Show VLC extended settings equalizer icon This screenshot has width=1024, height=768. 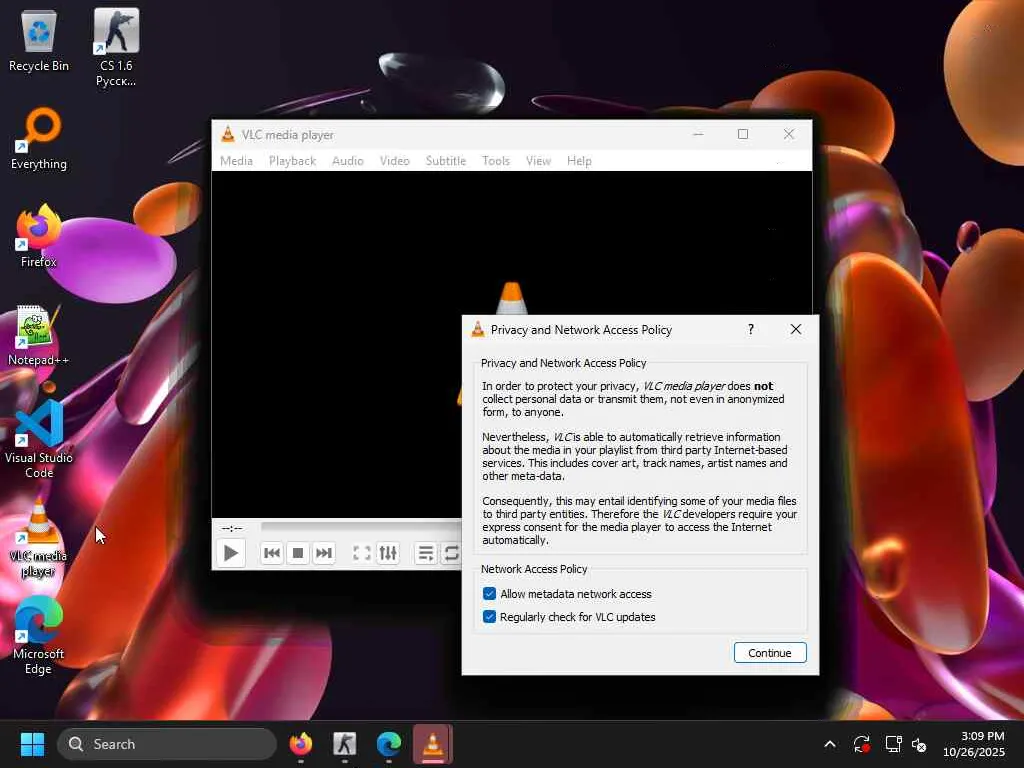388,553
